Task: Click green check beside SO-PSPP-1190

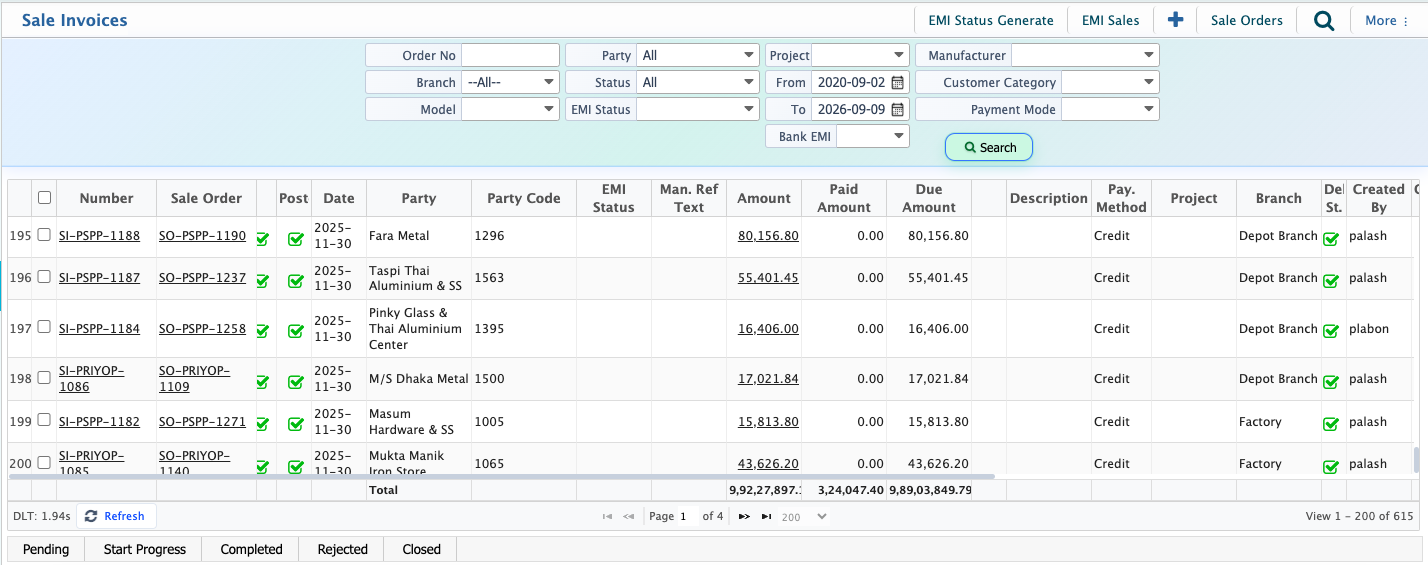Action: 263,239
